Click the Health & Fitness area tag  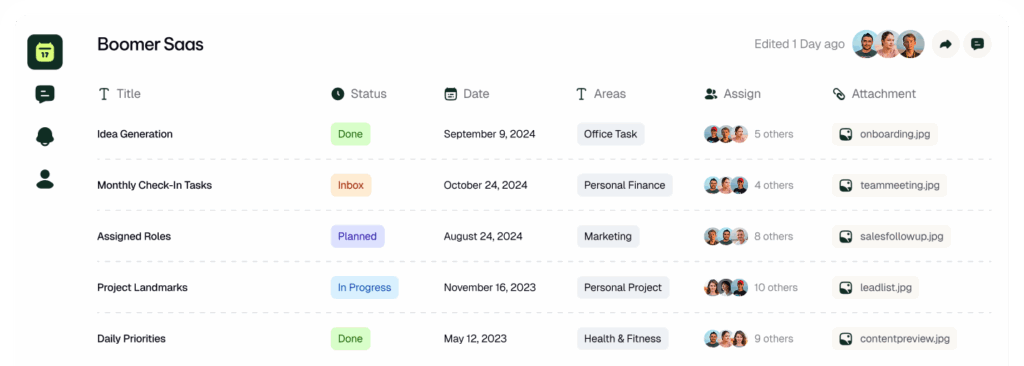[622, 339]
